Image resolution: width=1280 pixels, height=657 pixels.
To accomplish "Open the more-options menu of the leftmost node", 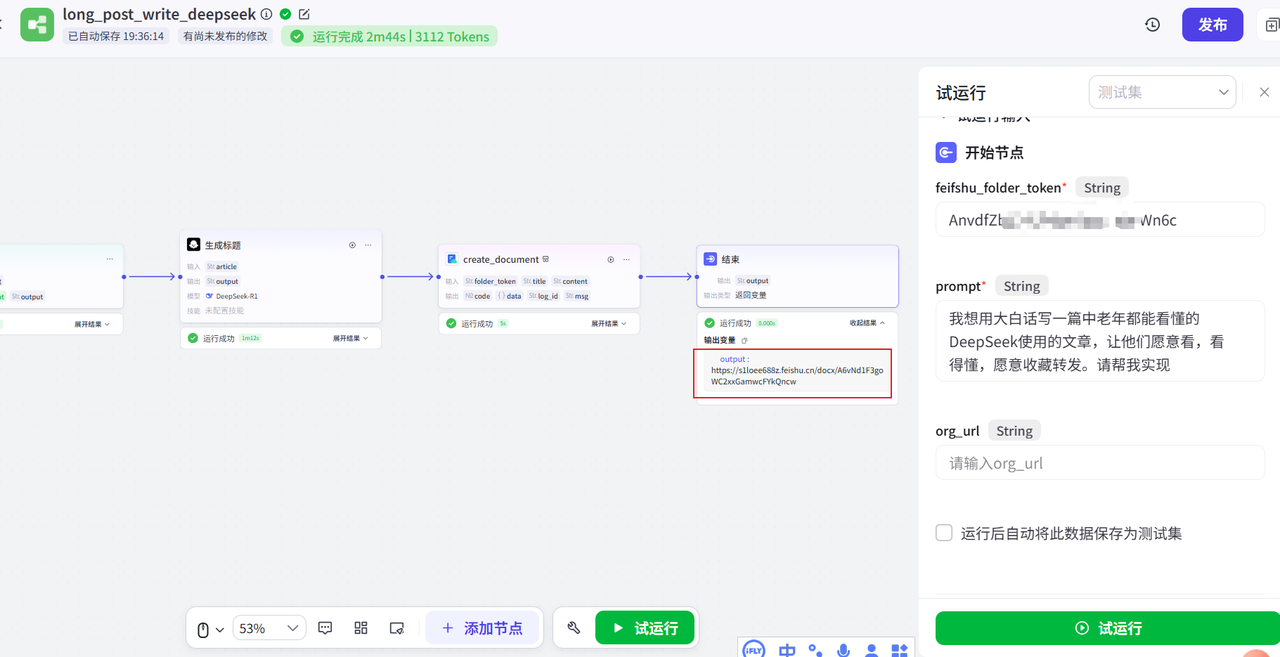I will click(x=110, y=259).
